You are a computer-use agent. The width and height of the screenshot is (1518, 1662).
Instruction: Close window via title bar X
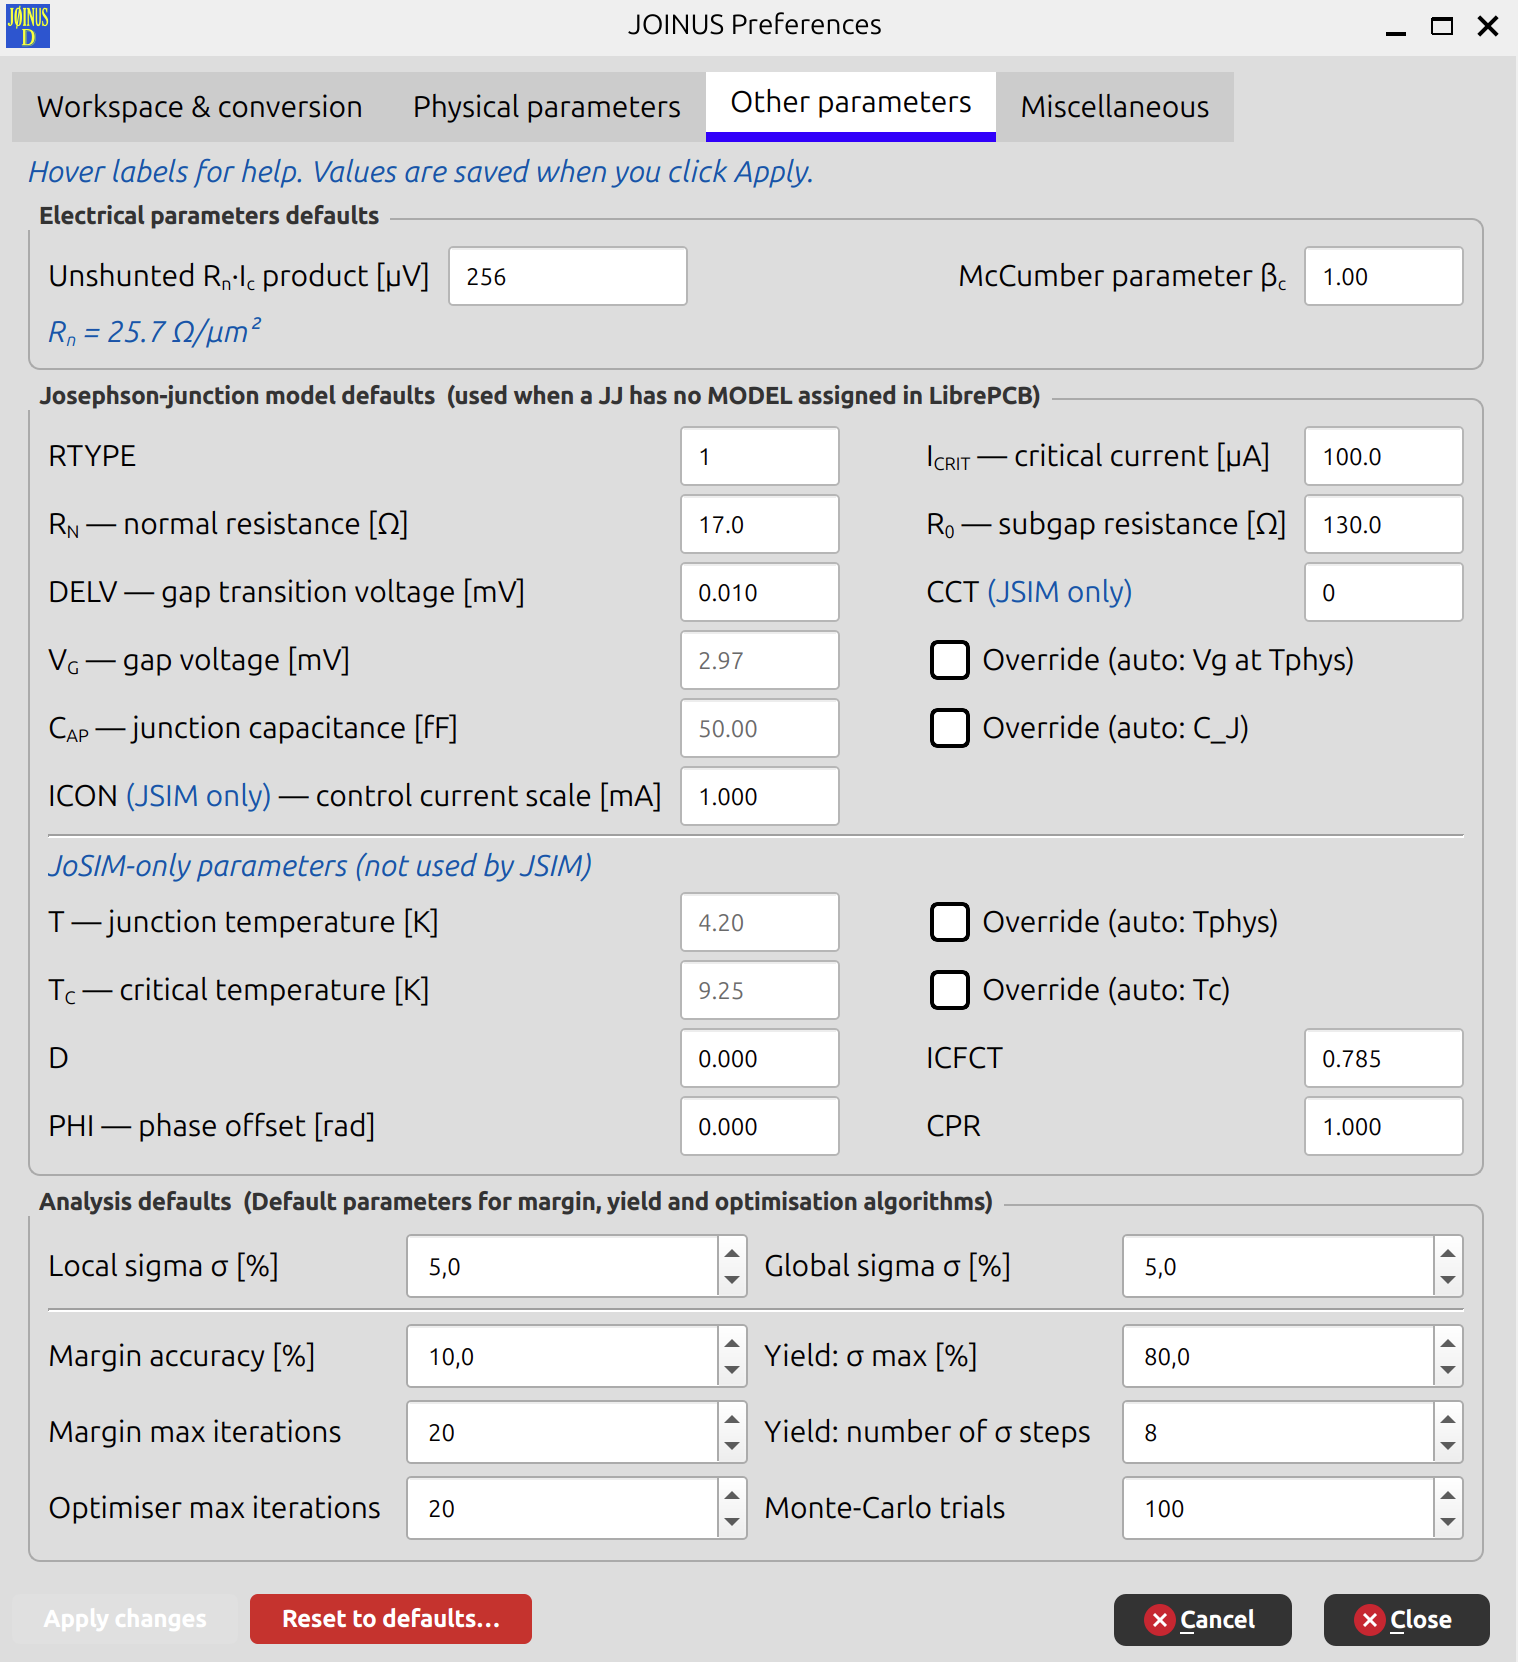[1488, 26]
